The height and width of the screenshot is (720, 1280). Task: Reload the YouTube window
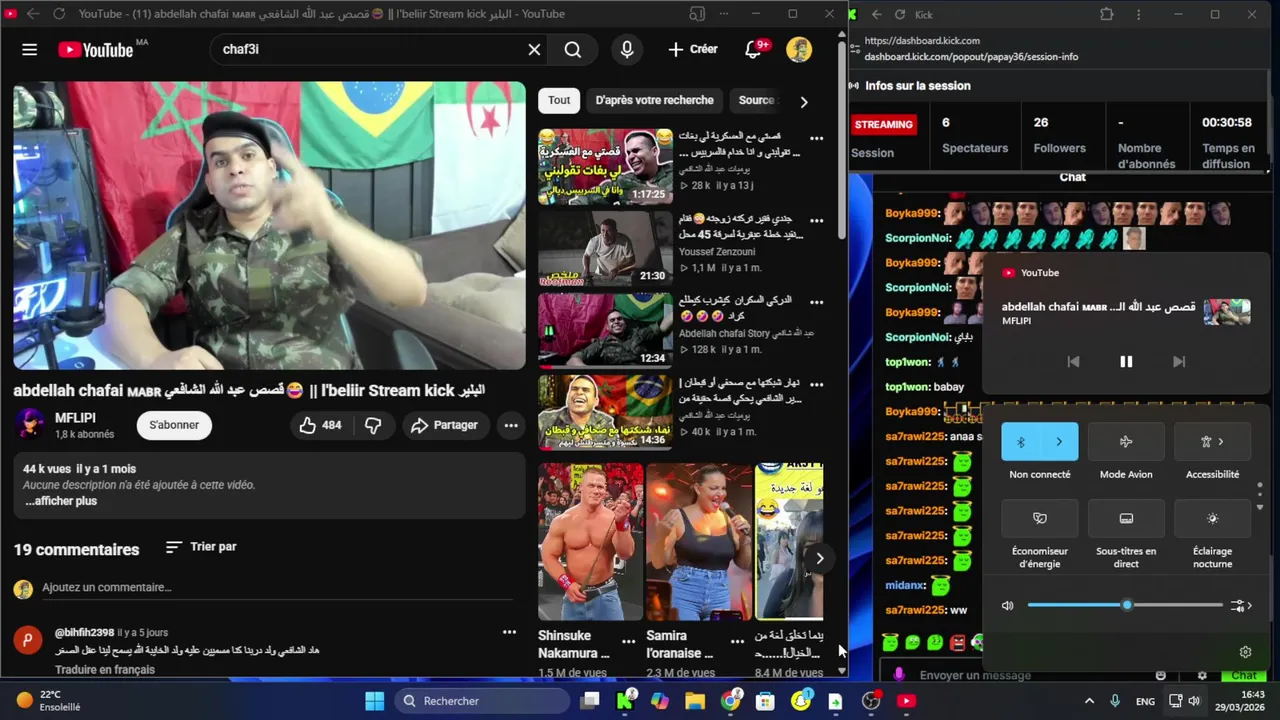59,14
